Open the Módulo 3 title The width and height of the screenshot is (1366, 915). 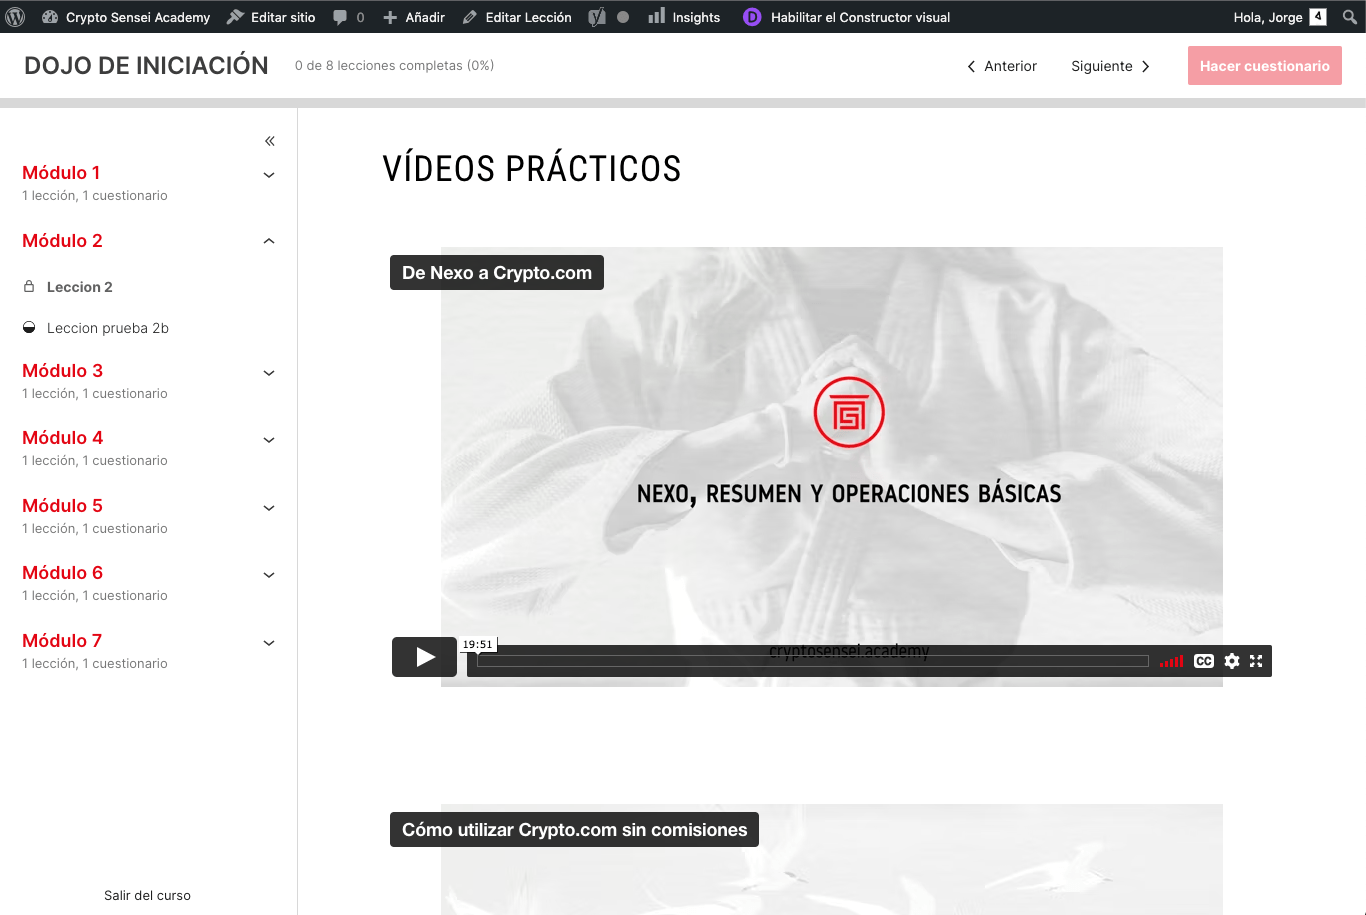(x=62, y=371)
